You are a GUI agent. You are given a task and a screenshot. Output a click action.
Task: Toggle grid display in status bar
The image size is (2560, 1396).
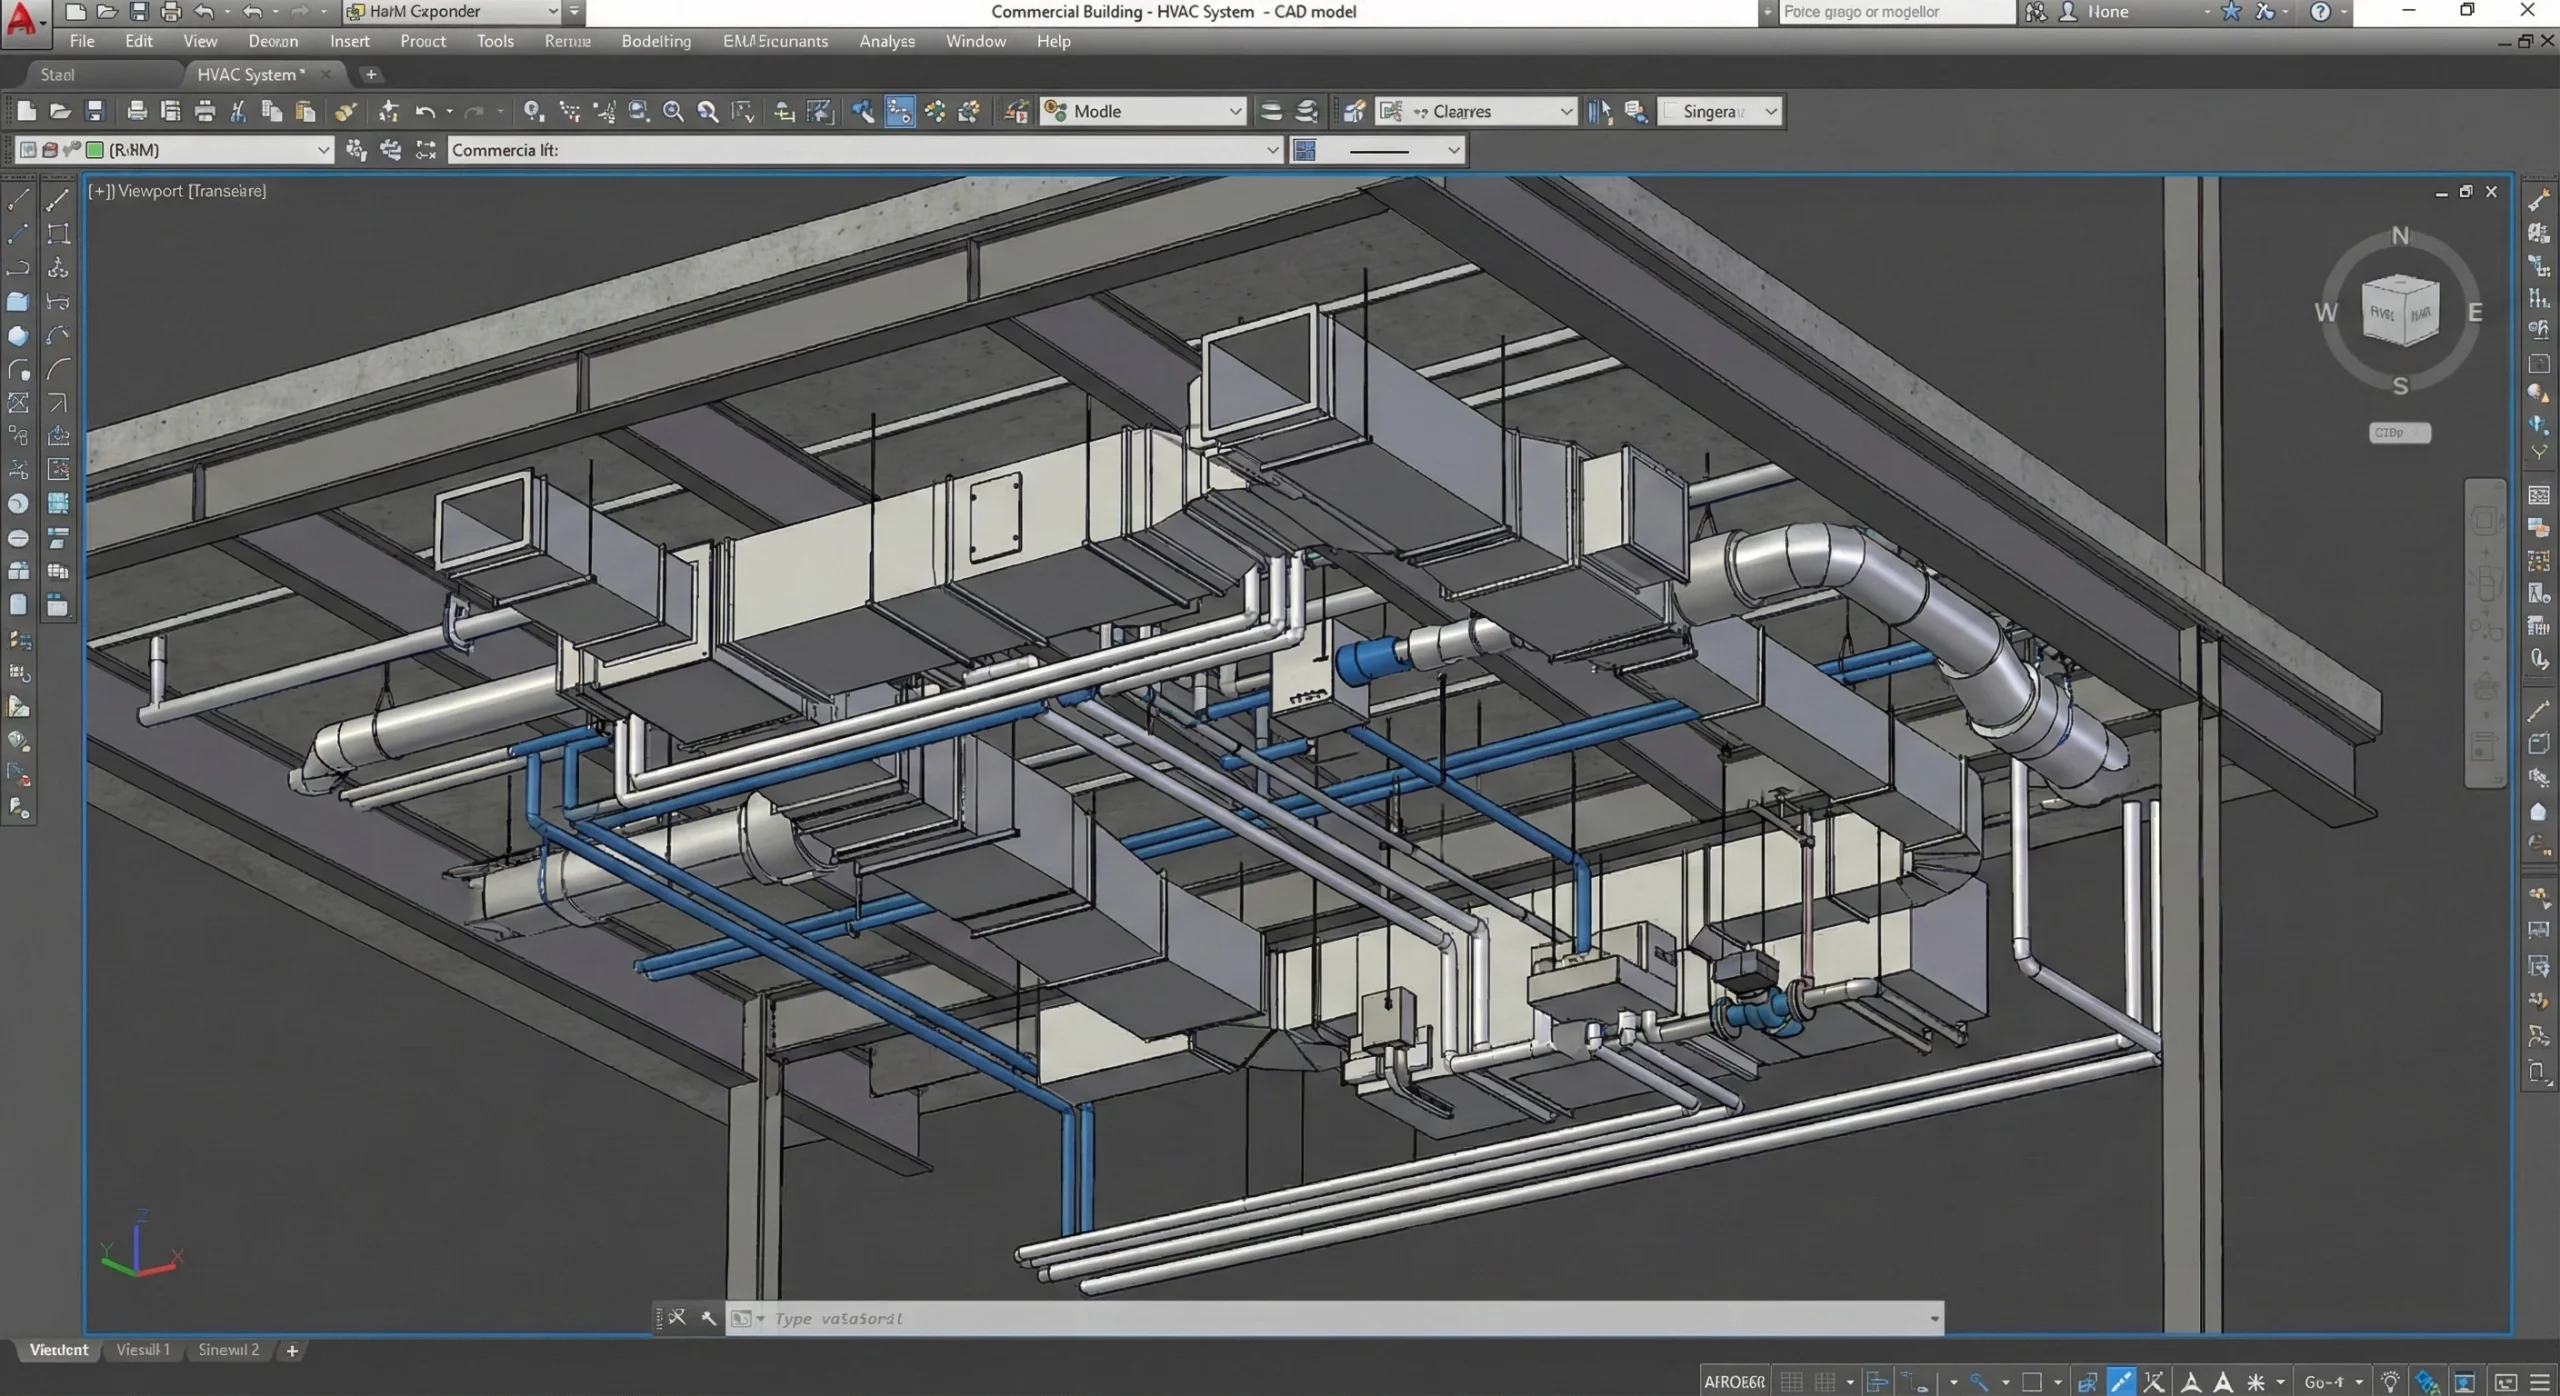pyautogui.click(x=1791, y=1382)
